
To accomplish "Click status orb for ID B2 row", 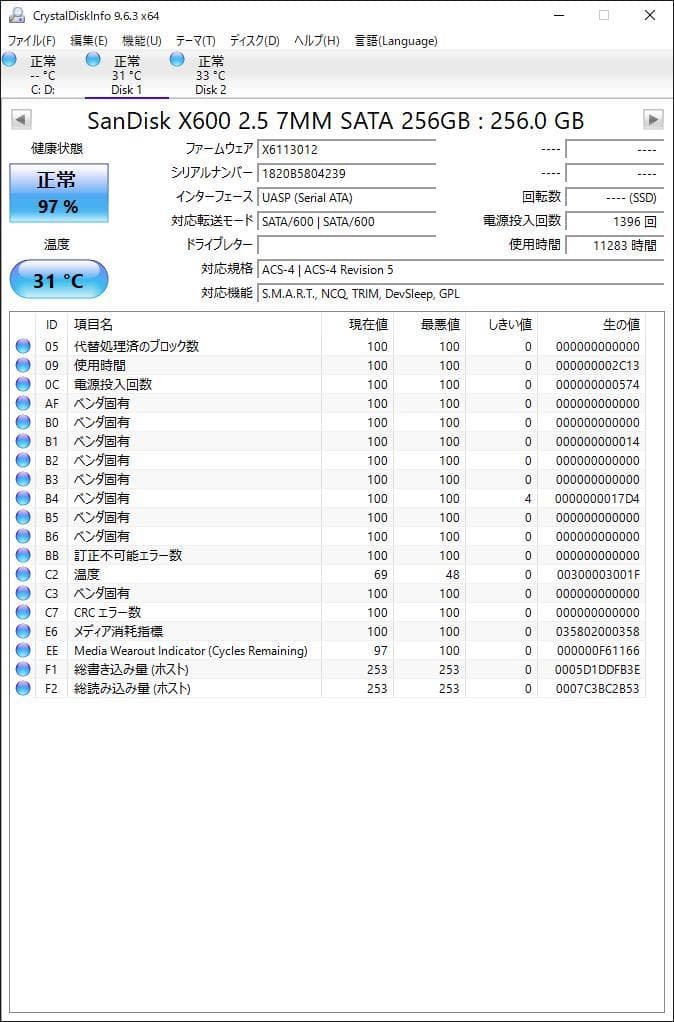I will tap(23, 460).
